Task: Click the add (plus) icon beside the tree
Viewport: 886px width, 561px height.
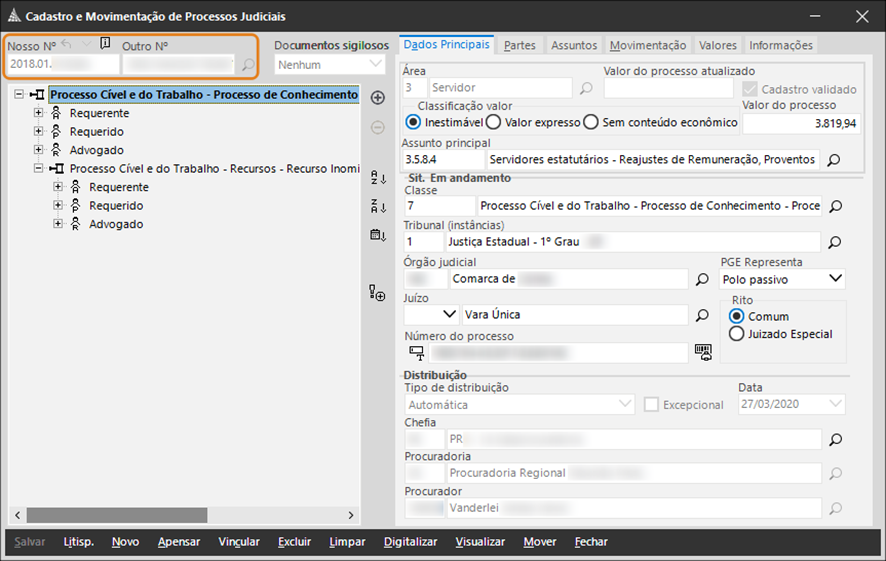Action: pos(377,98)
